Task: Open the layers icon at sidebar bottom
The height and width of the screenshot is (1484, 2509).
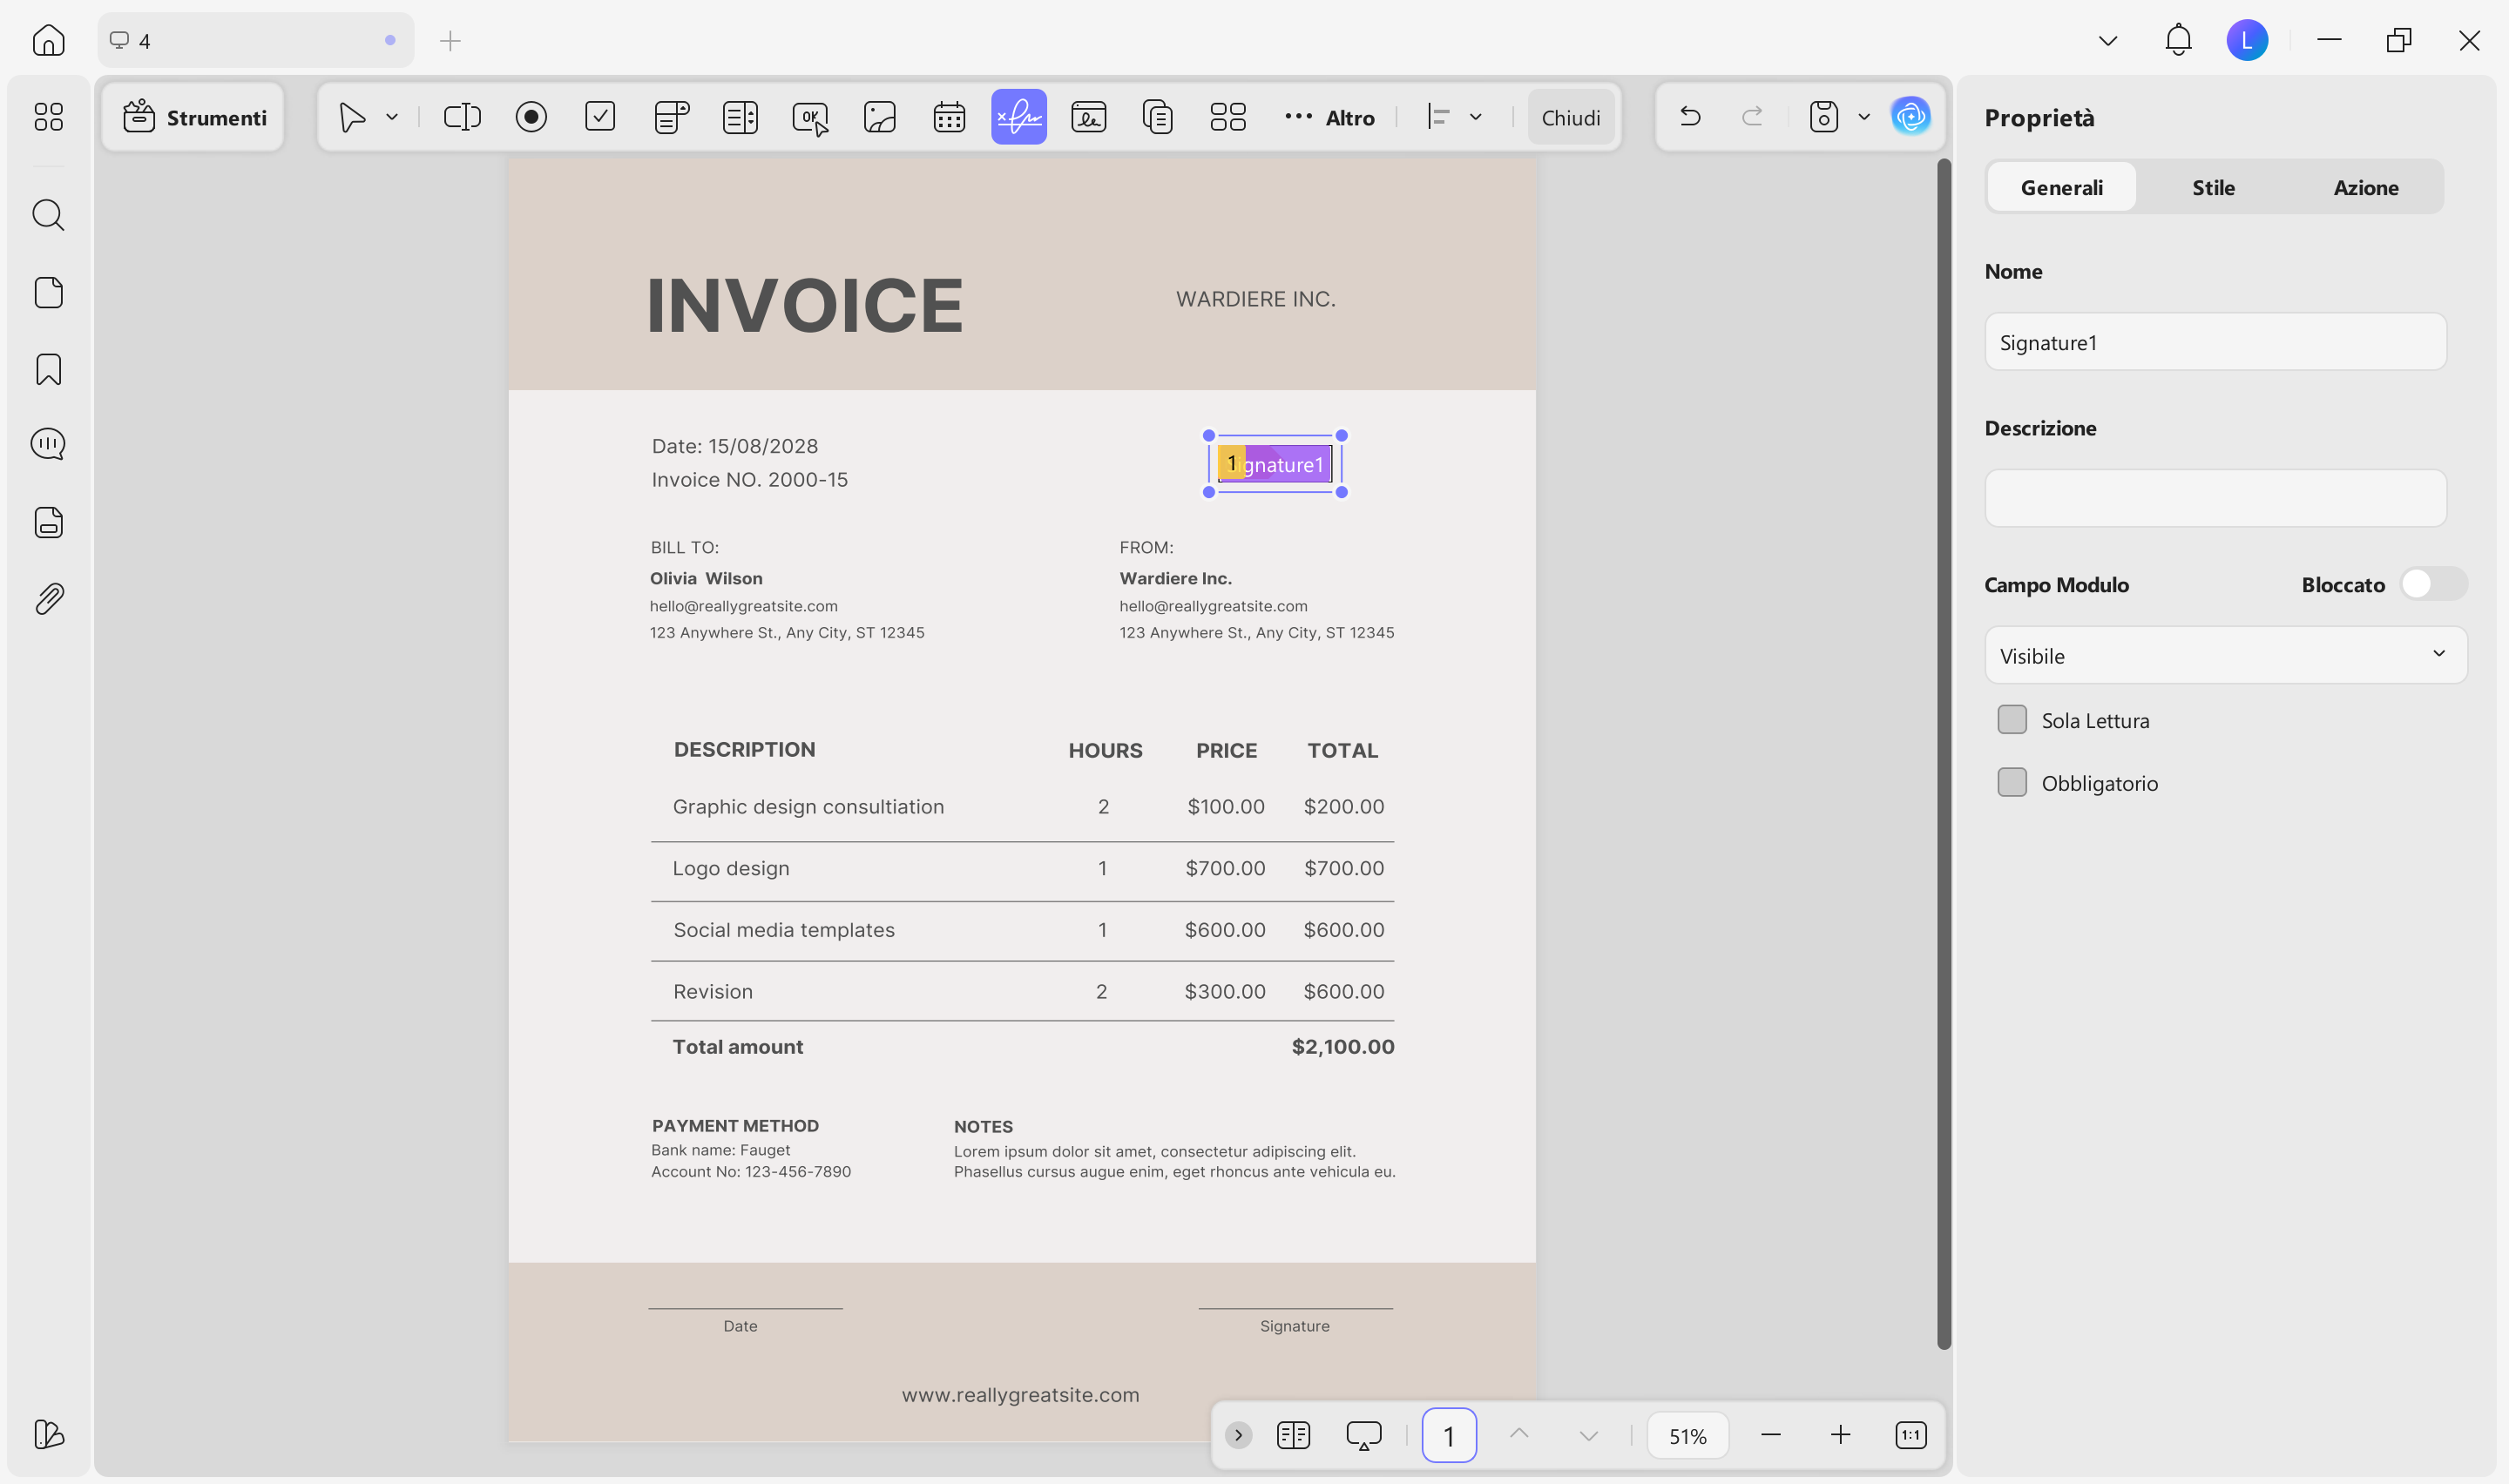Action: (x=48, y=1434)
